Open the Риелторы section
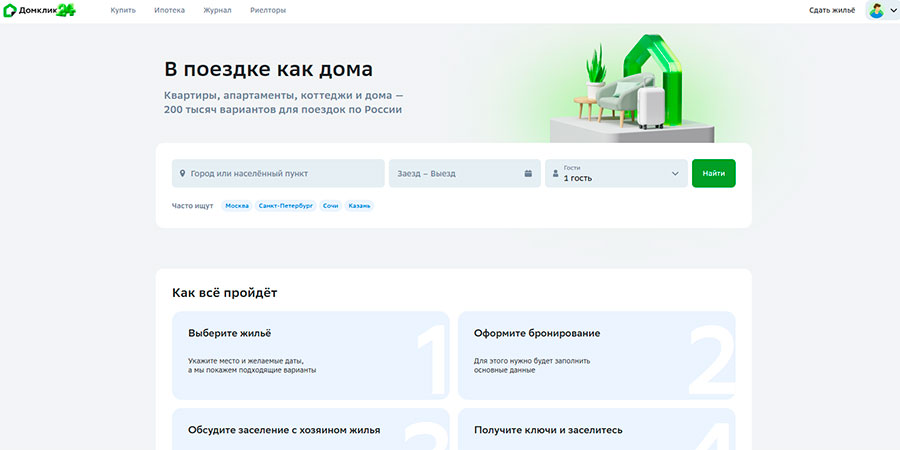The image size is (900, 450). (268, 10)
